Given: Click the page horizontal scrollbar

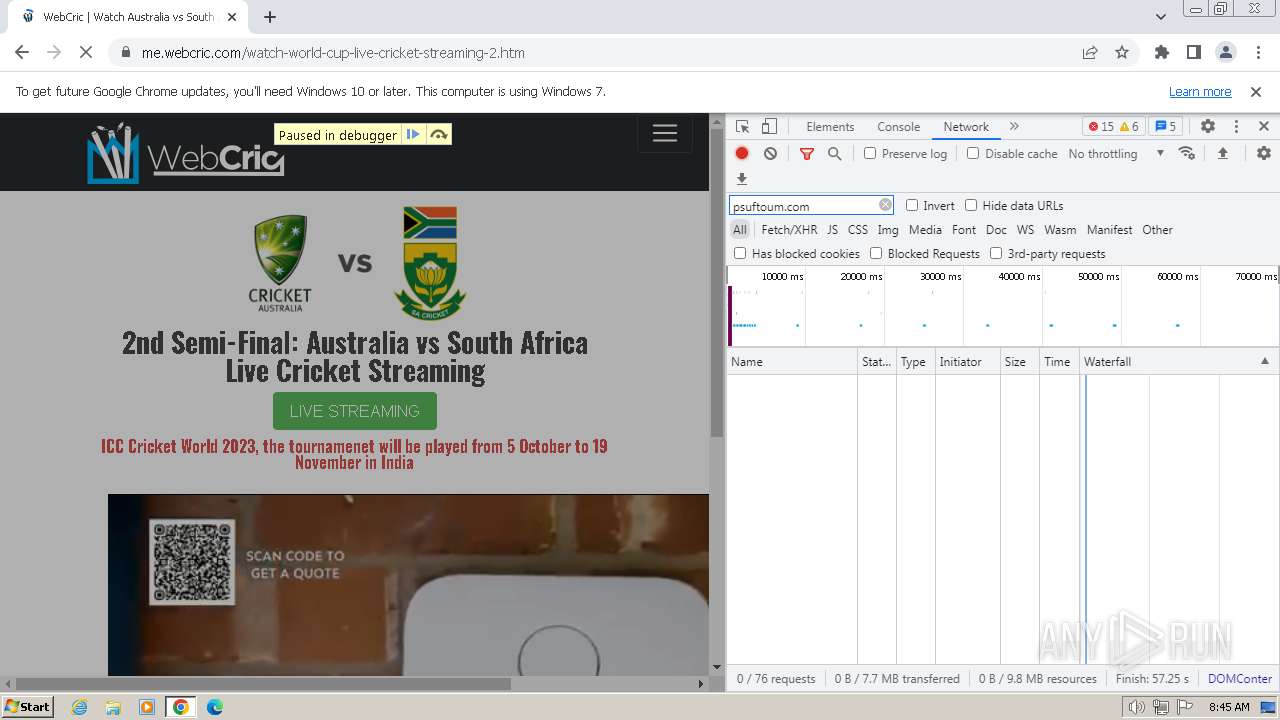Looking at the screenshot, I should point(263,684).
